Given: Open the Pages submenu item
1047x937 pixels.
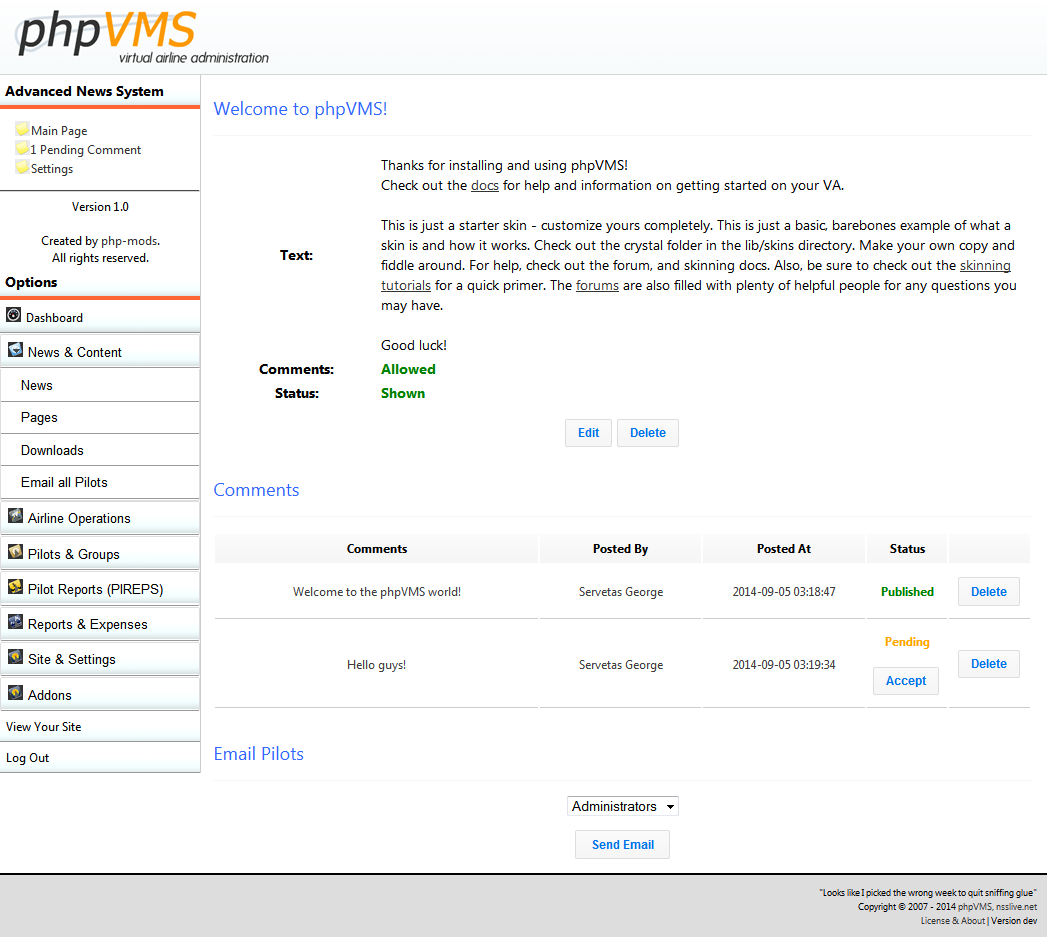Looking at the screenshot, I should tap(100, 417).
